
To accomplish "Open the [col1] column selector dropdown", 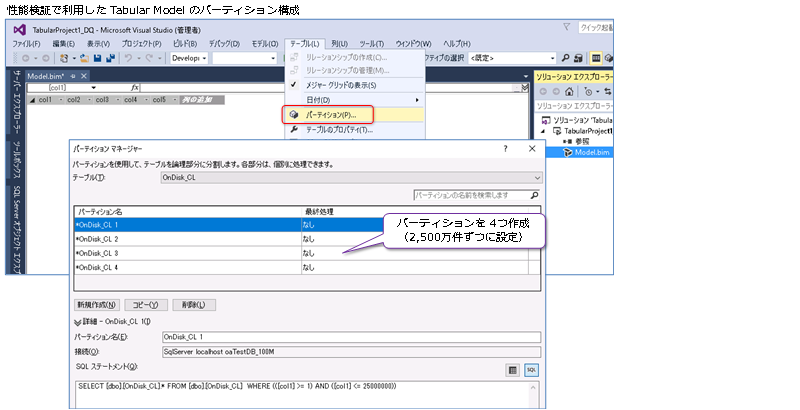I will tap(93, 88).
